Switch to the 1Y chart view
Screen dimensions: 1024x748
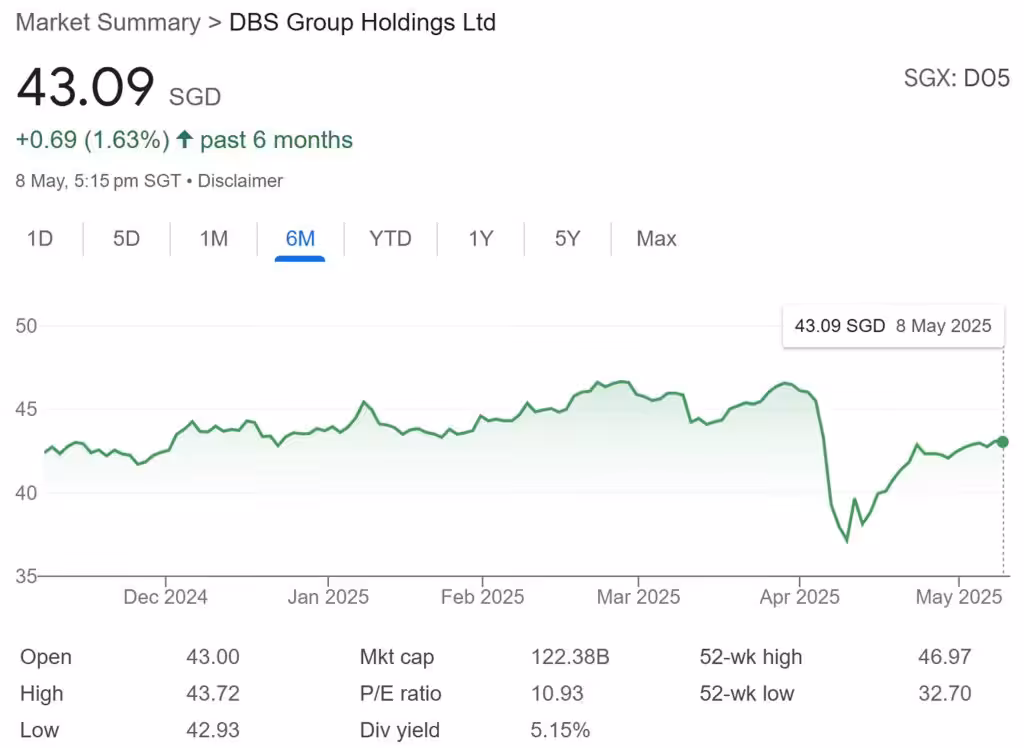pos(478,239)
